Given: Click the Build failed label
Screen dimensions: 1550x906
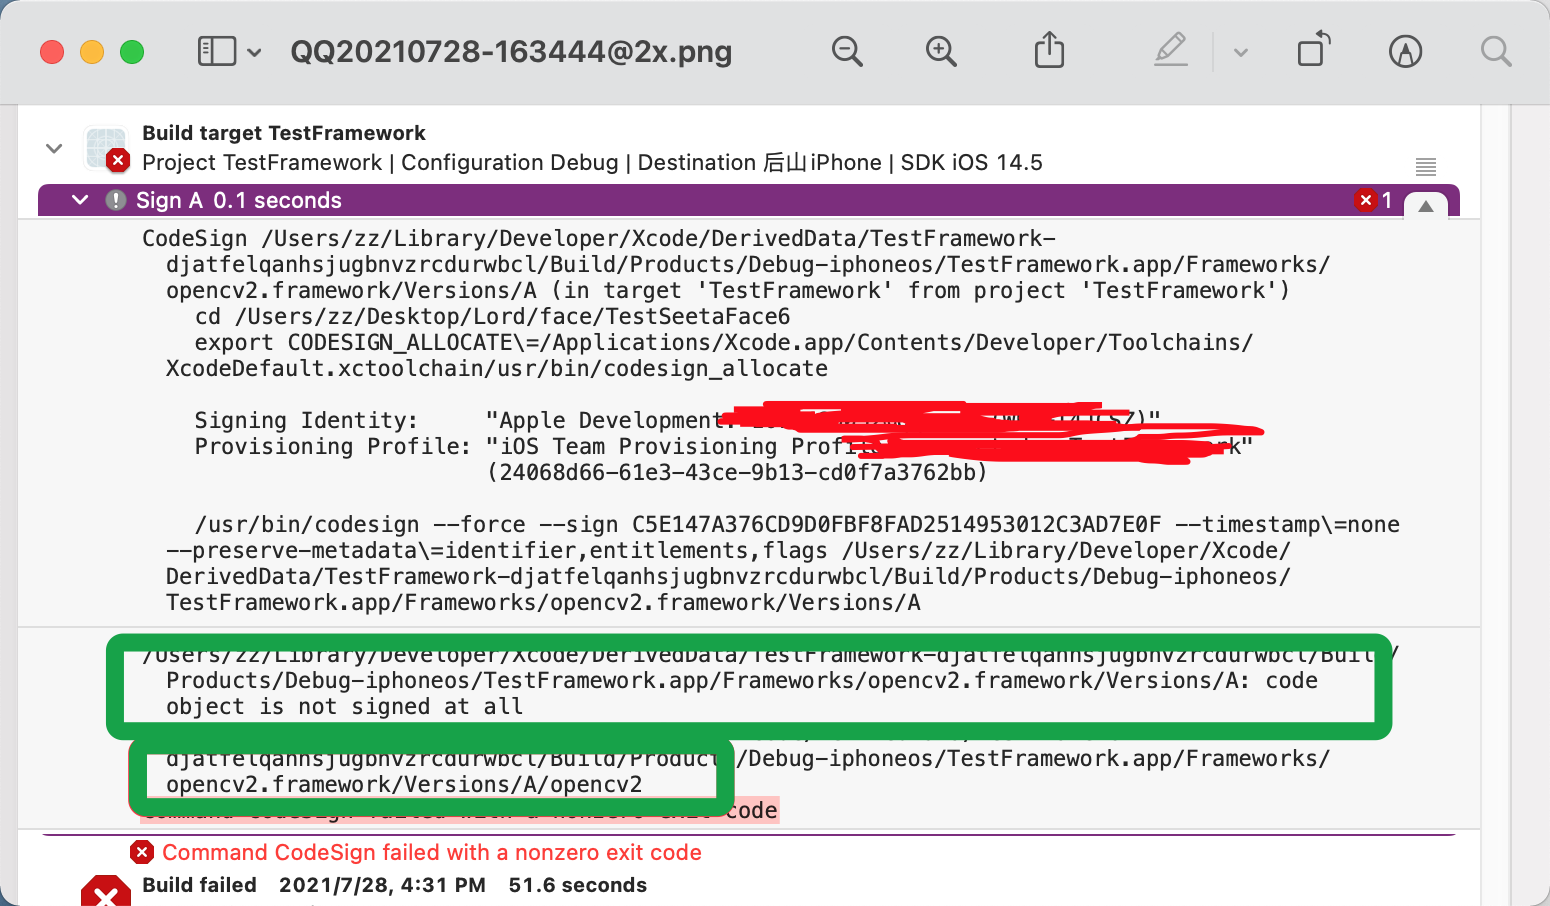Looking at the screenshot, I should point(199,885).
